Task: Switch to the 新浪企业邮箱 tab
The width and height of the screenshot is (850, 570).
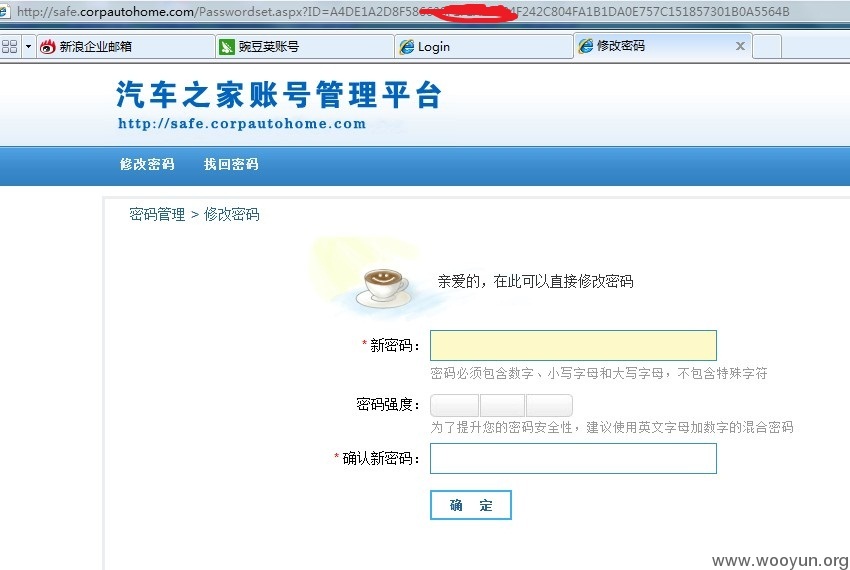Action: point(126,47)
